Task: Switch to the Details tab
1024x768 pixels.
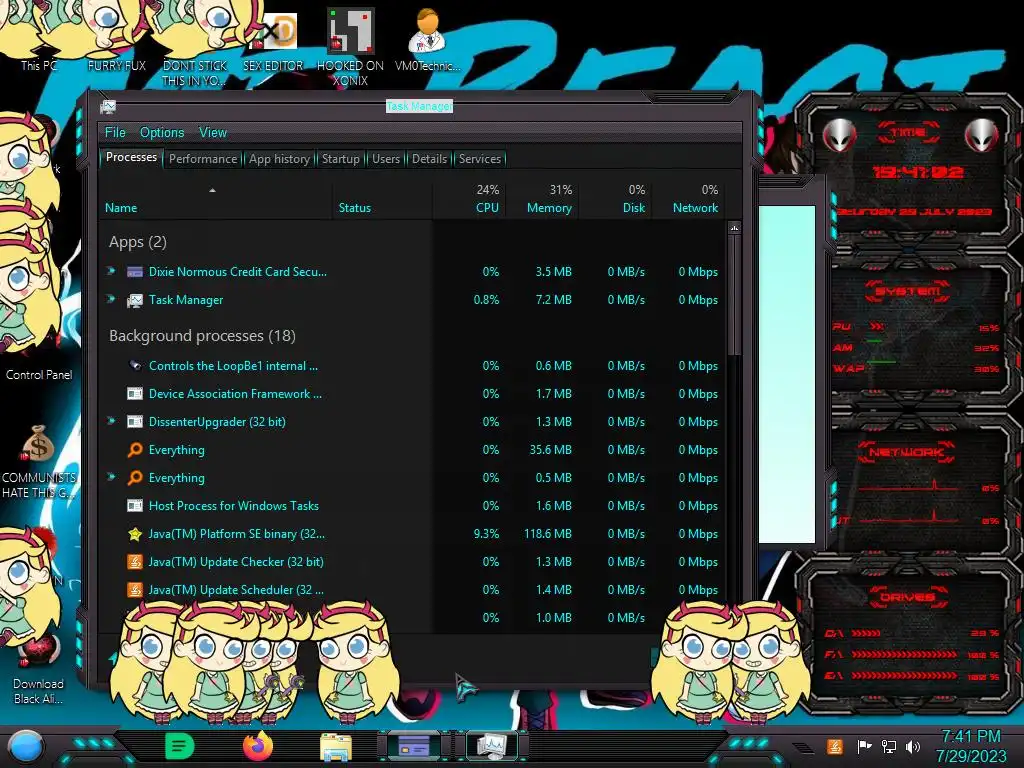Action: point(429,159)
